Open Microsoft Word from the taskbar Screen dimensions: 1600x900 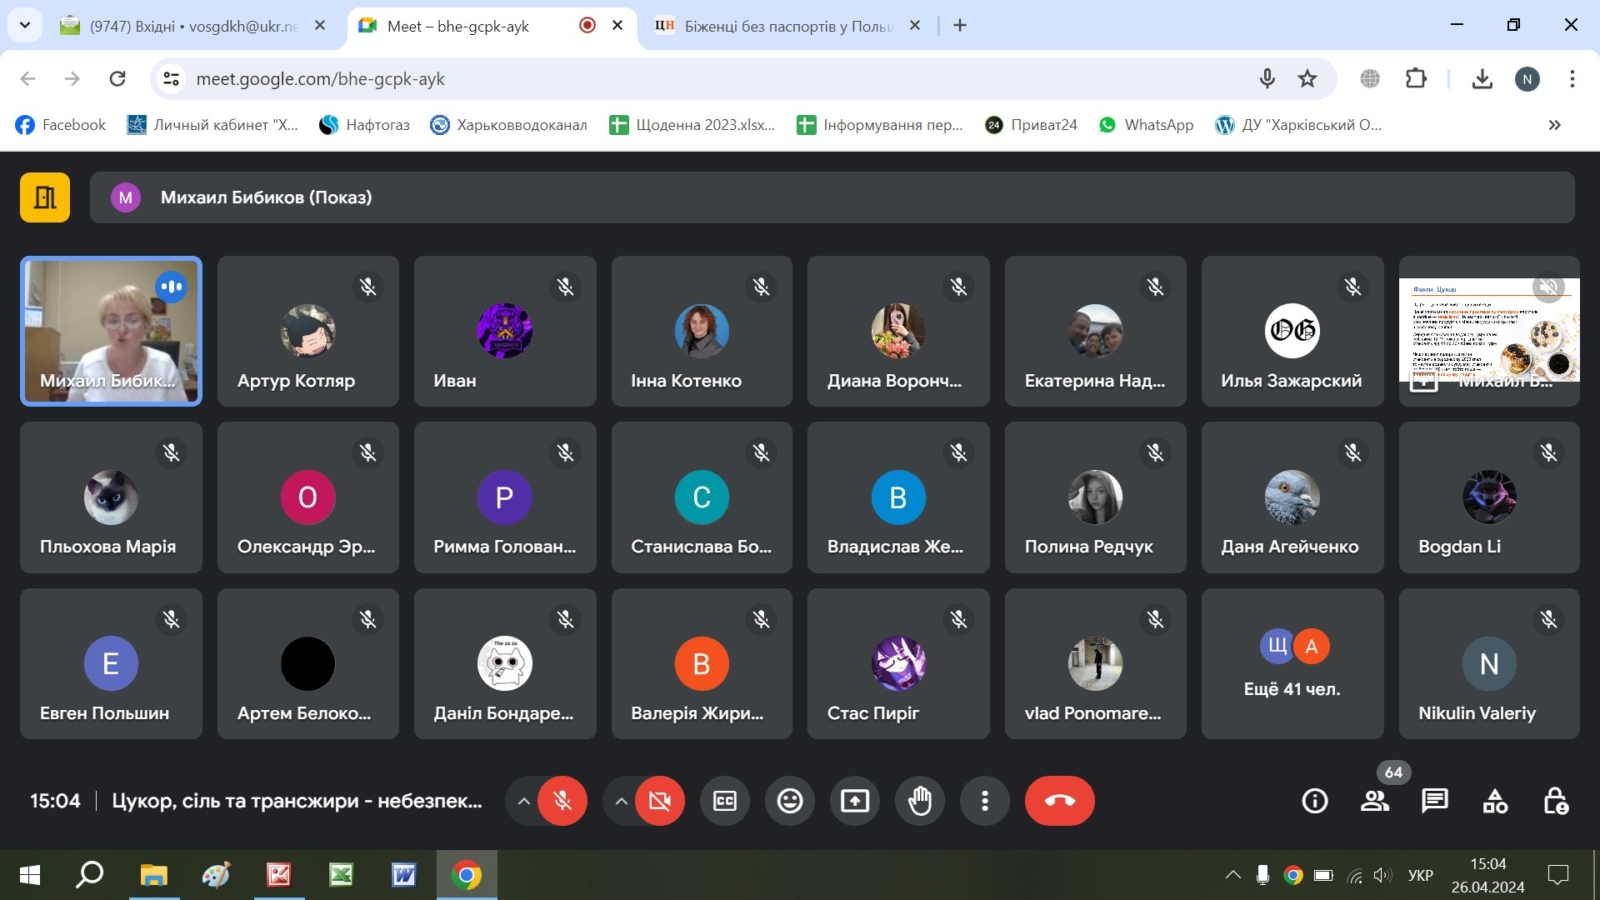(404, 875)
